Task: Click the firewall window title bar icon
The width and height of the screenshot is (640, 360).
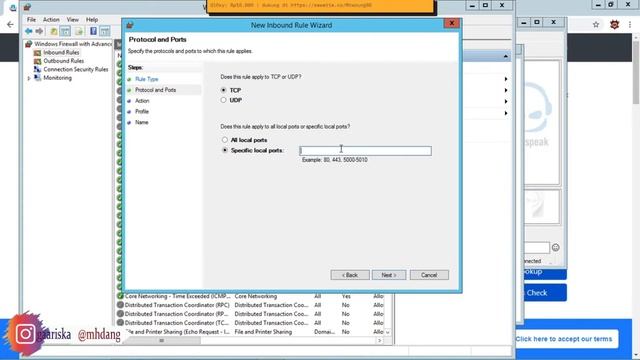Action: pos(27,7)
